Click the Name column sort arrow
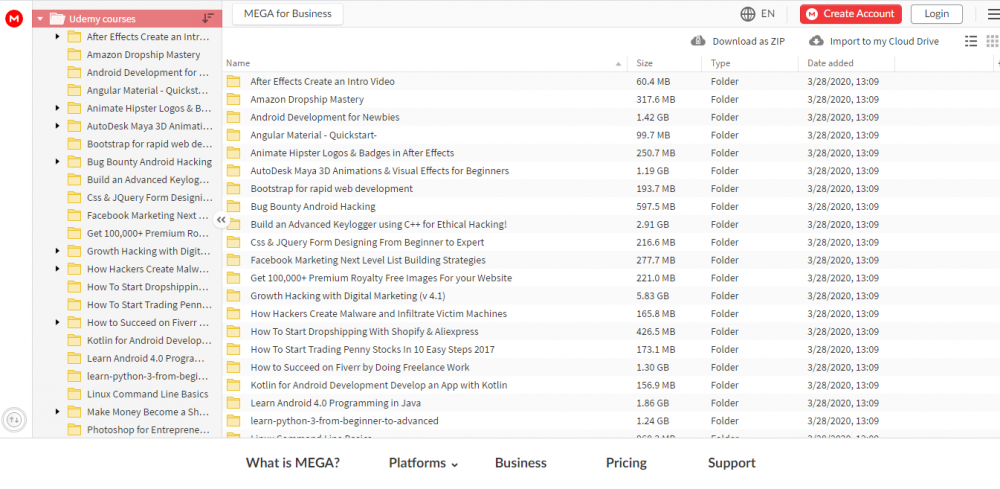Screen dimensions: 1000x489 [x=618, y=64]
